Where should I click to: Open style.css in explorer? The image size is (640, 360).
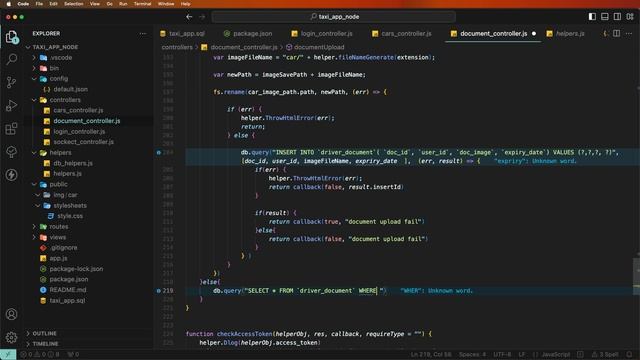(x=70, y=216)
